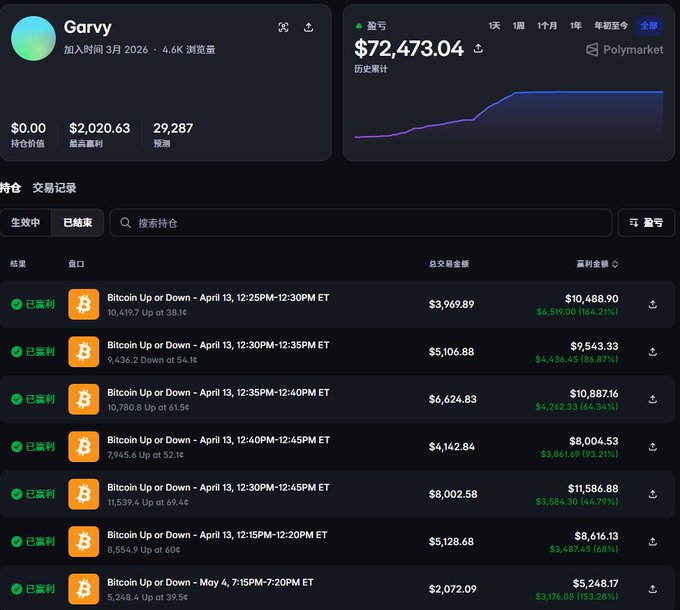This screenshot has height=610, width=680.
Task: Share the 12:15PM-12:20PM market result
Action: (653, 541)
